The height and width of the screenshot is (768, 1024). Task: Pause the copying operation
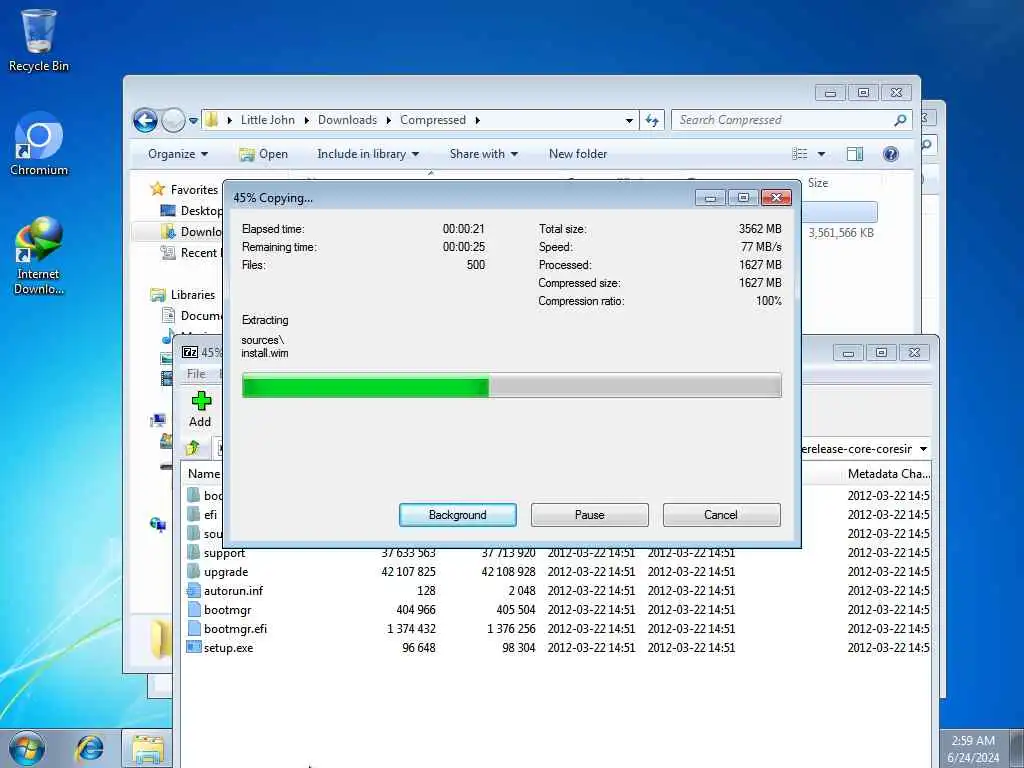[x=590, y=515]
